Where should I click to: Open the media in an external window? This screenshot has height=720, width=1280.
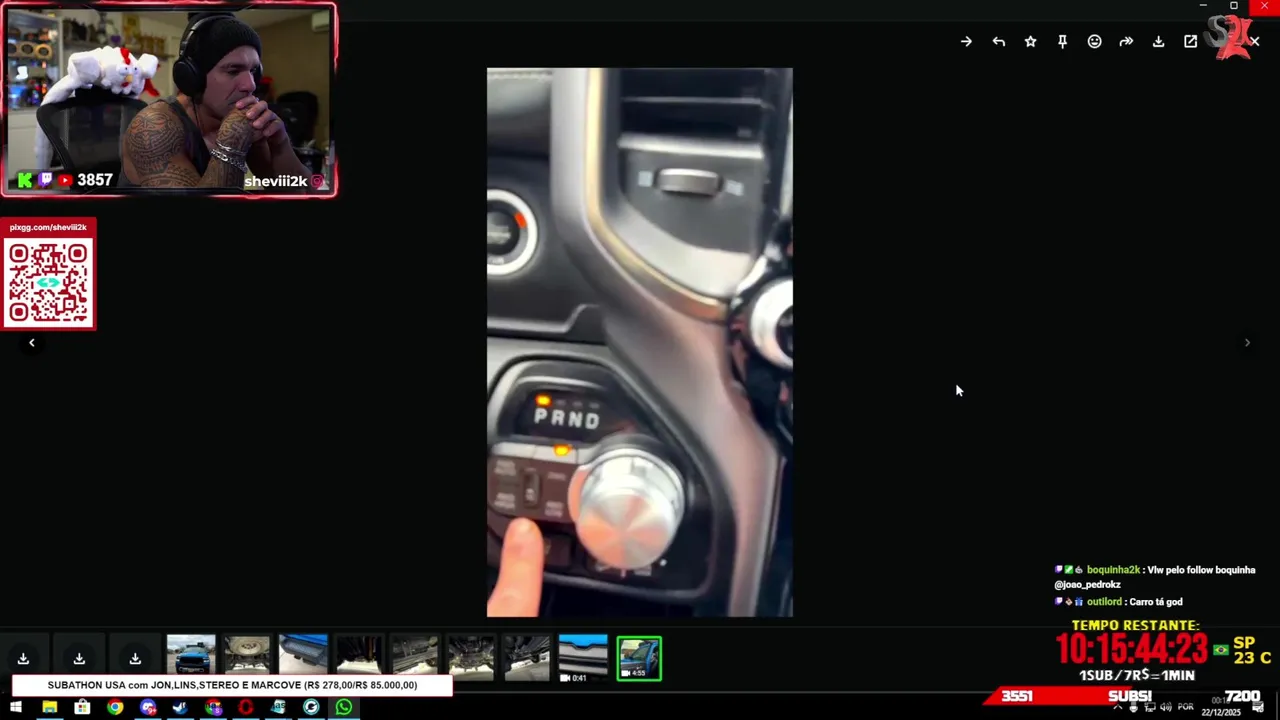click(1190, 42)
